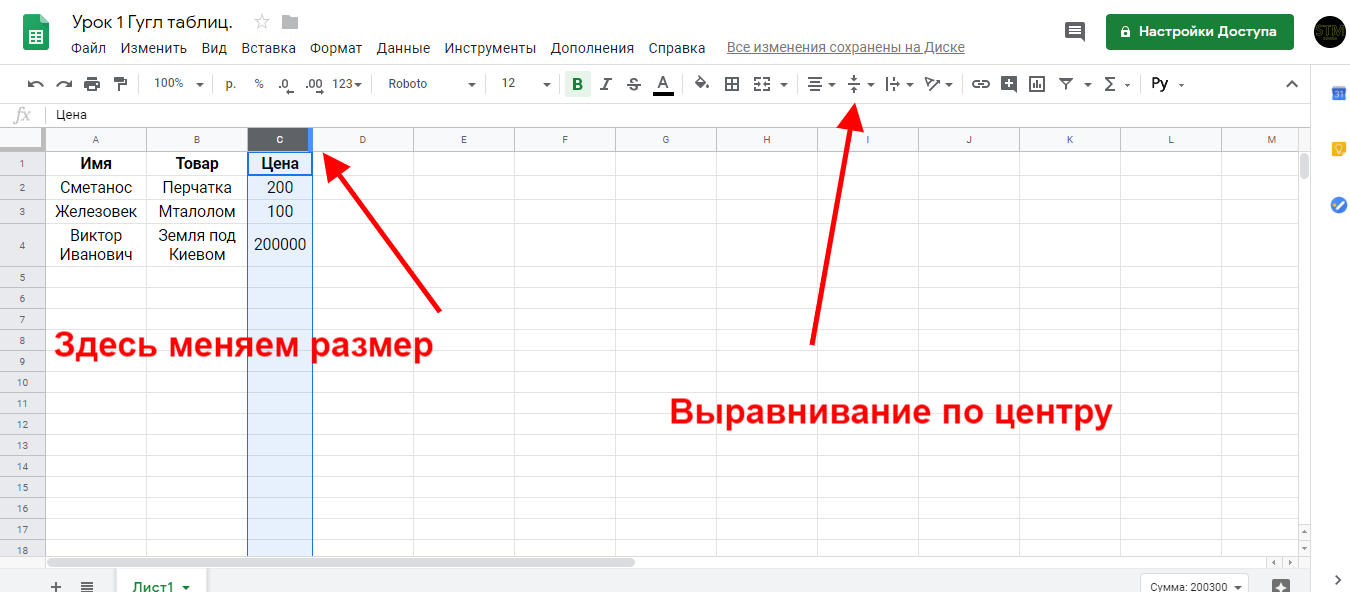Open the 100% zoom dropdown
This screenshot has height=592, width=1350.
[x=178, y=84]
